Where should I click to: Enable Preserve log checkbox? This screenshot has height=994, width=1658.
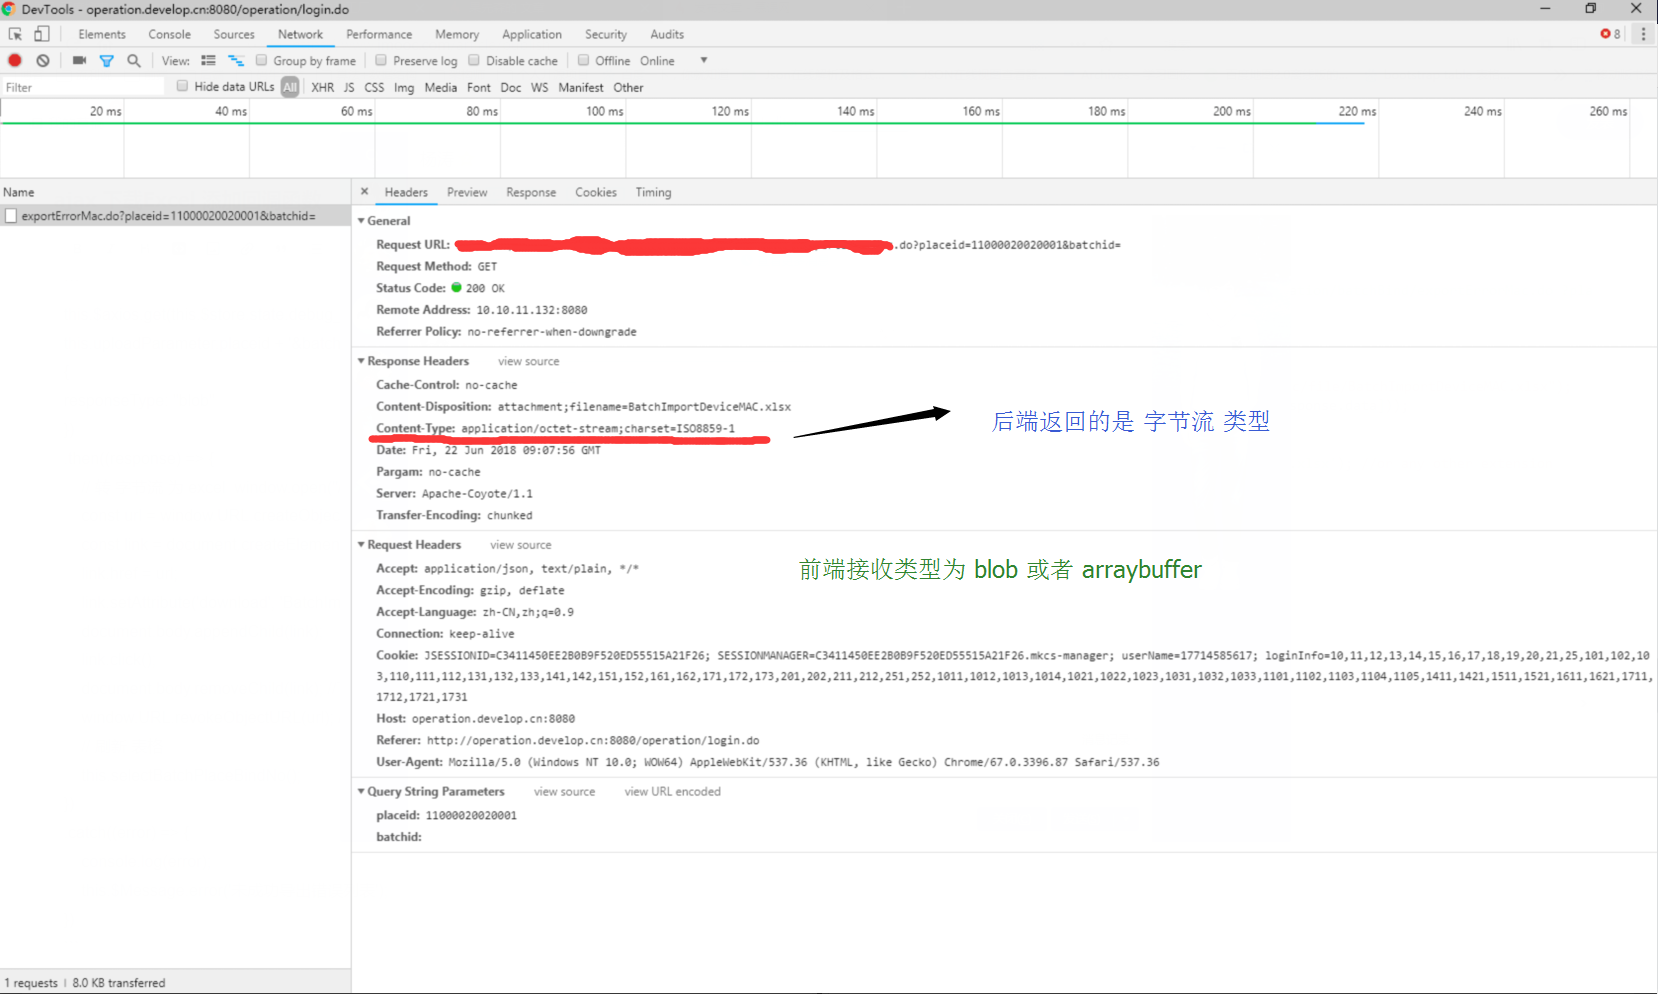[x=381, y=60]
